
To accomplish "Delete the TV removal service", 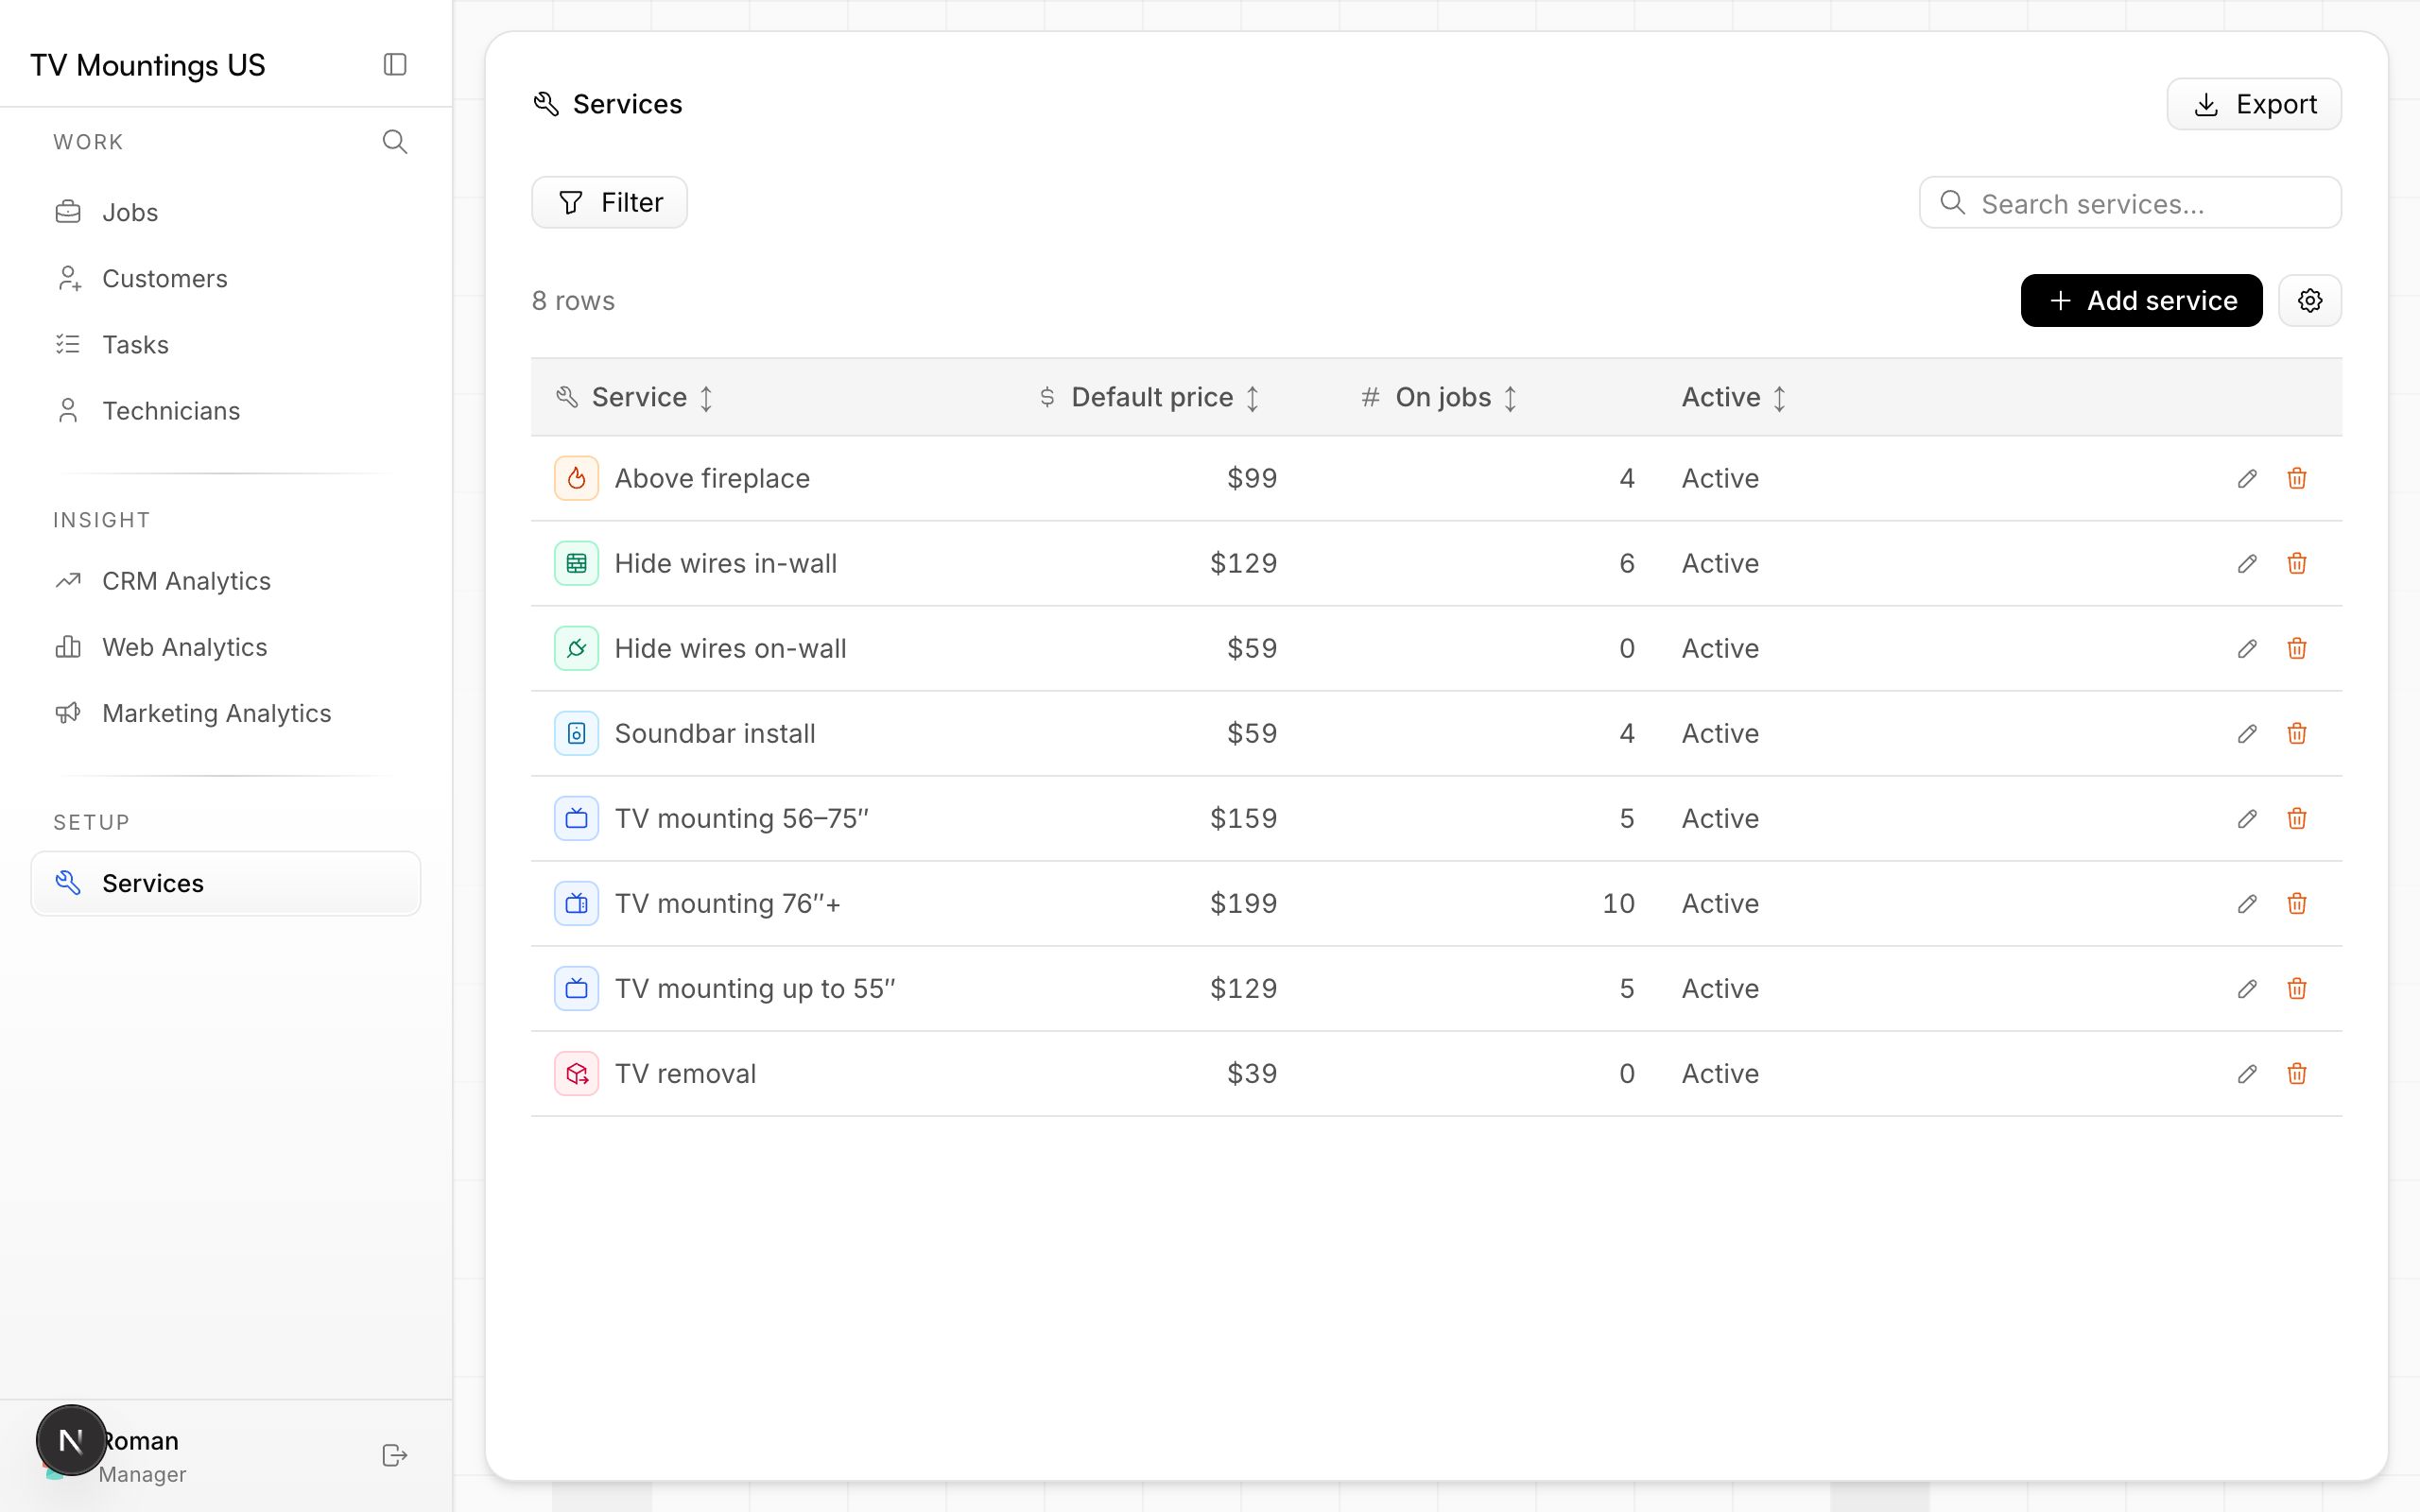I will tap(2297, 1073).
